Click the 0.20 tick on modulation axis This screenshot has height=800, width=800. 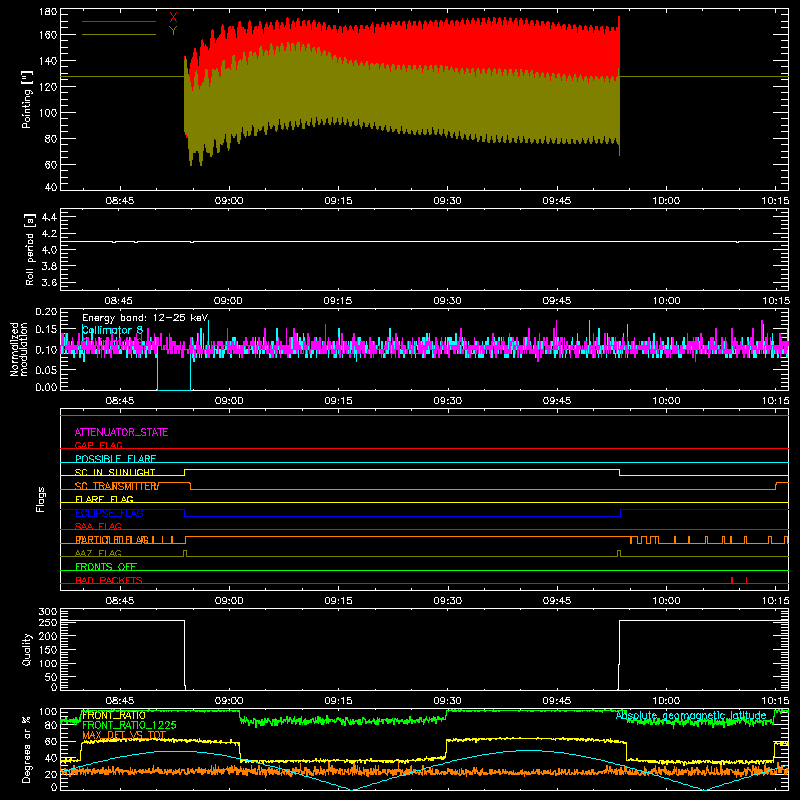[x=46, y=312]
